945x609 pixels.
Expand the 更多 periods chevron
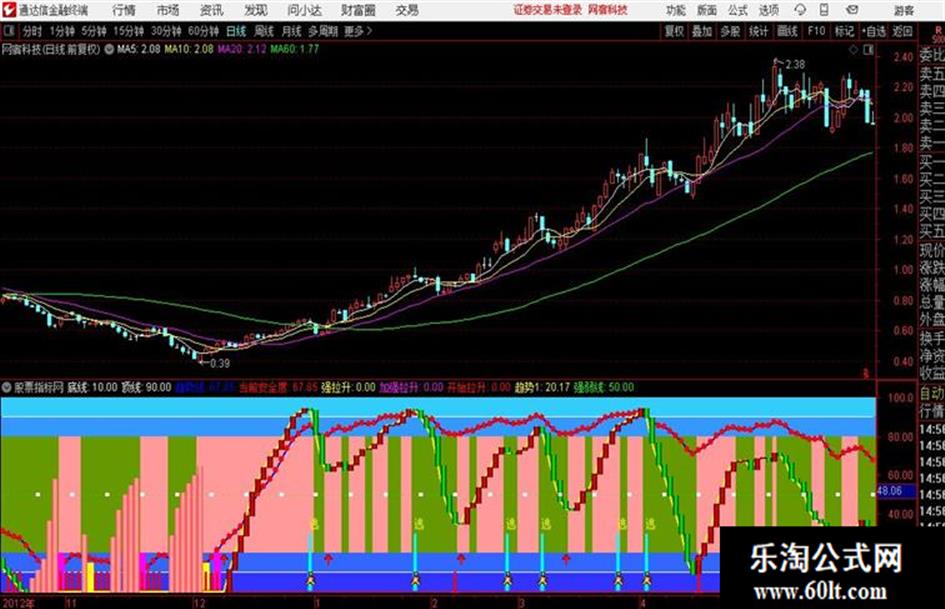[x=369, y=31]
